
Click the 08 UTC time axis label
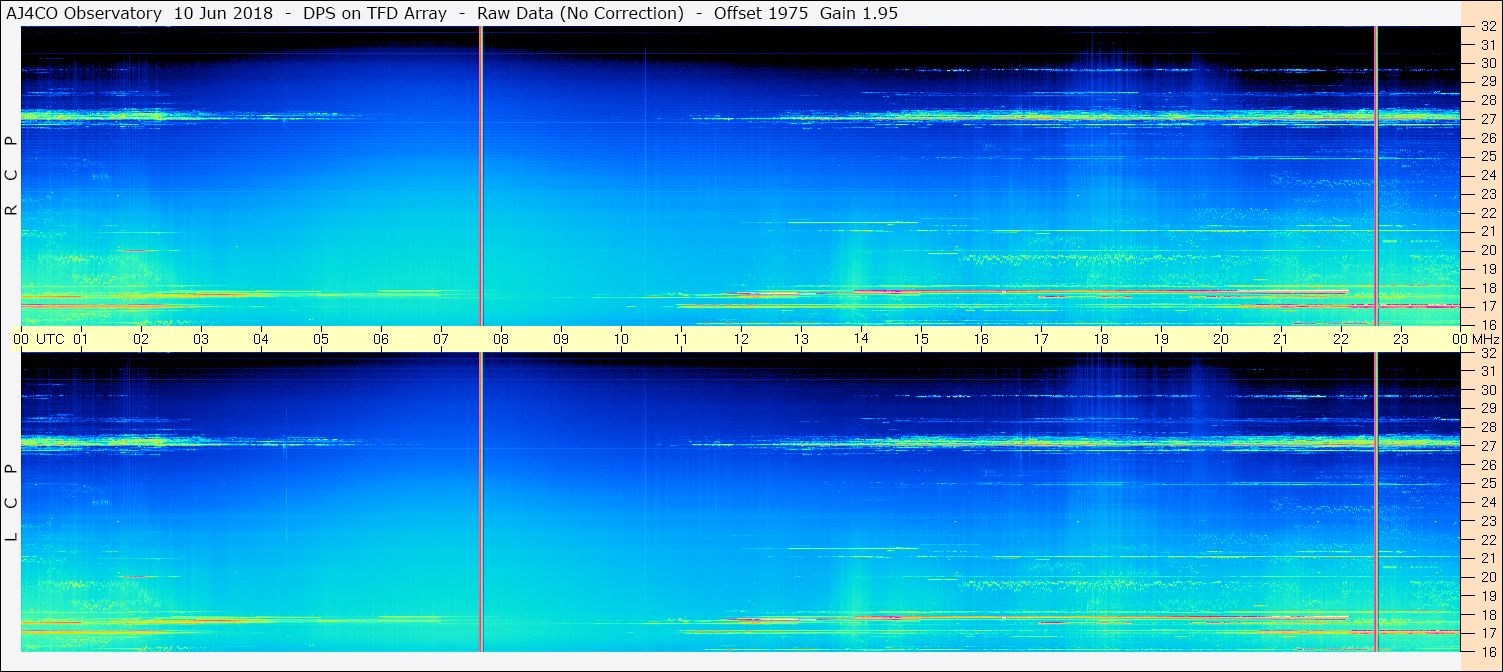tap(501, 340)
